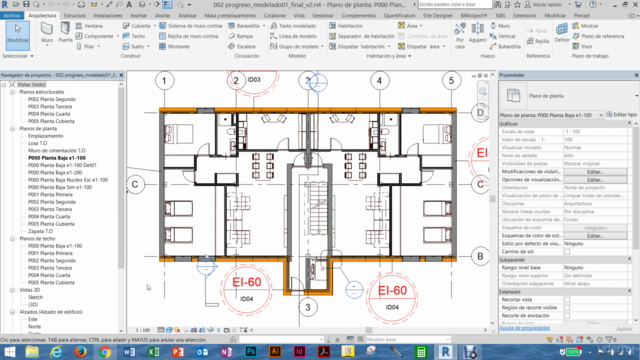Screen dimensions: 640x360
Task: Open the {3D} view item
Action: coord(33,304)
